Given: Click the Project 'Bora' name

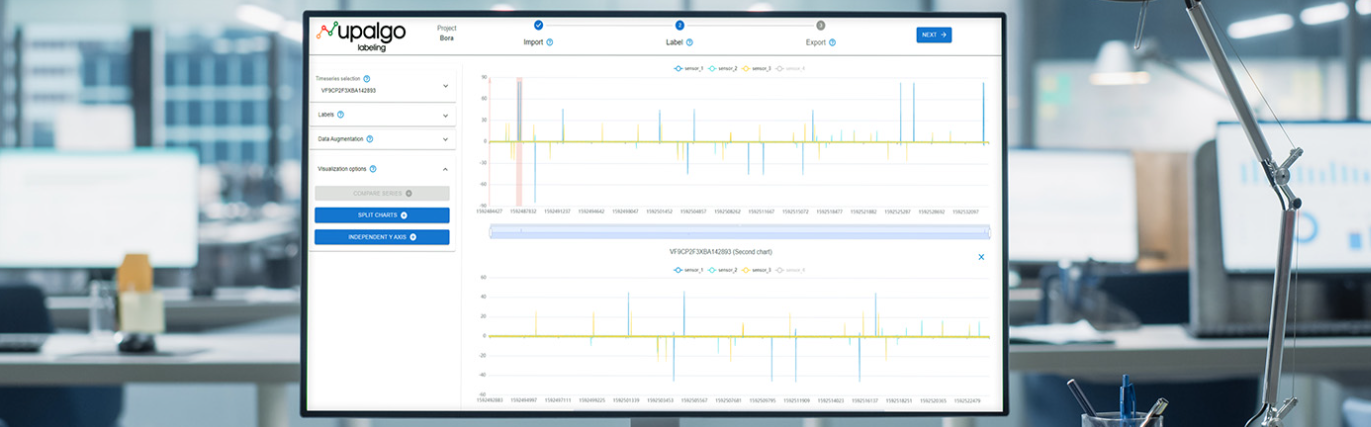Looking at the screenshot, I should coord(447,38).
